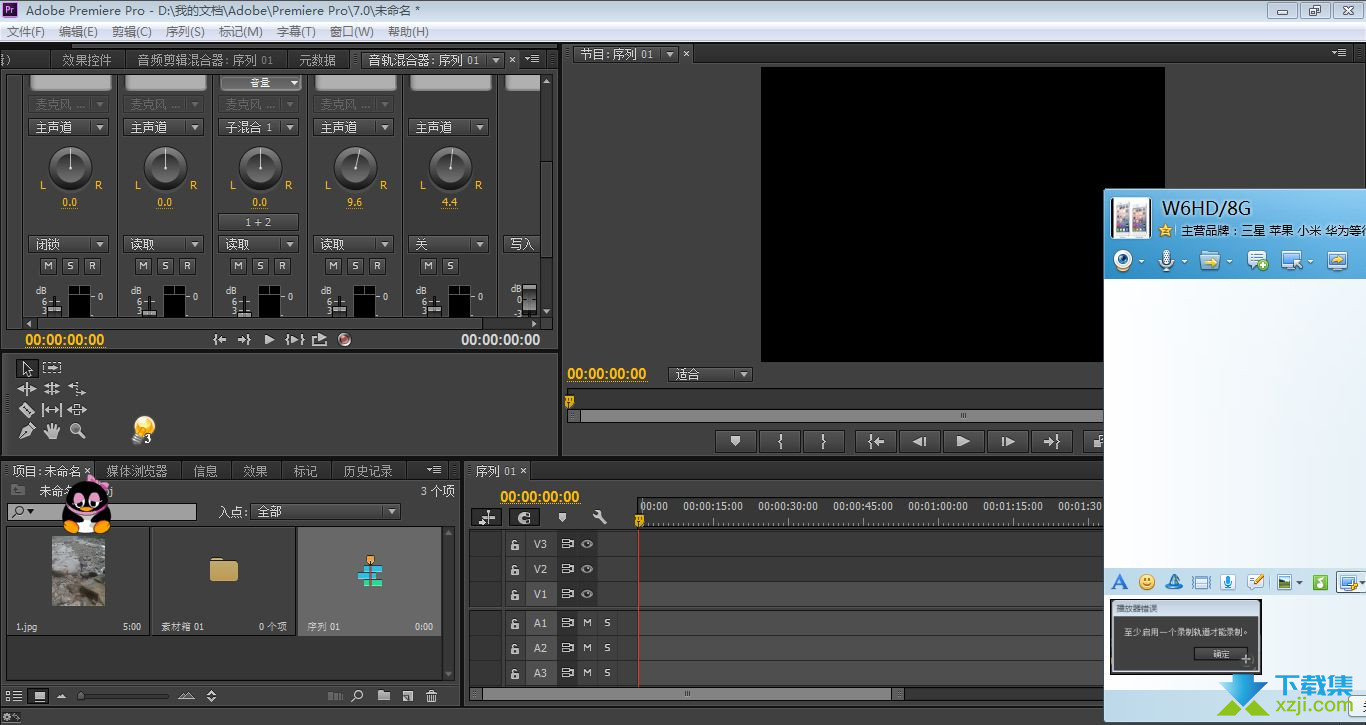
Task: Open the 适合 zoom level dropdown
Action: pyautogui.click(x=710, y=374)
